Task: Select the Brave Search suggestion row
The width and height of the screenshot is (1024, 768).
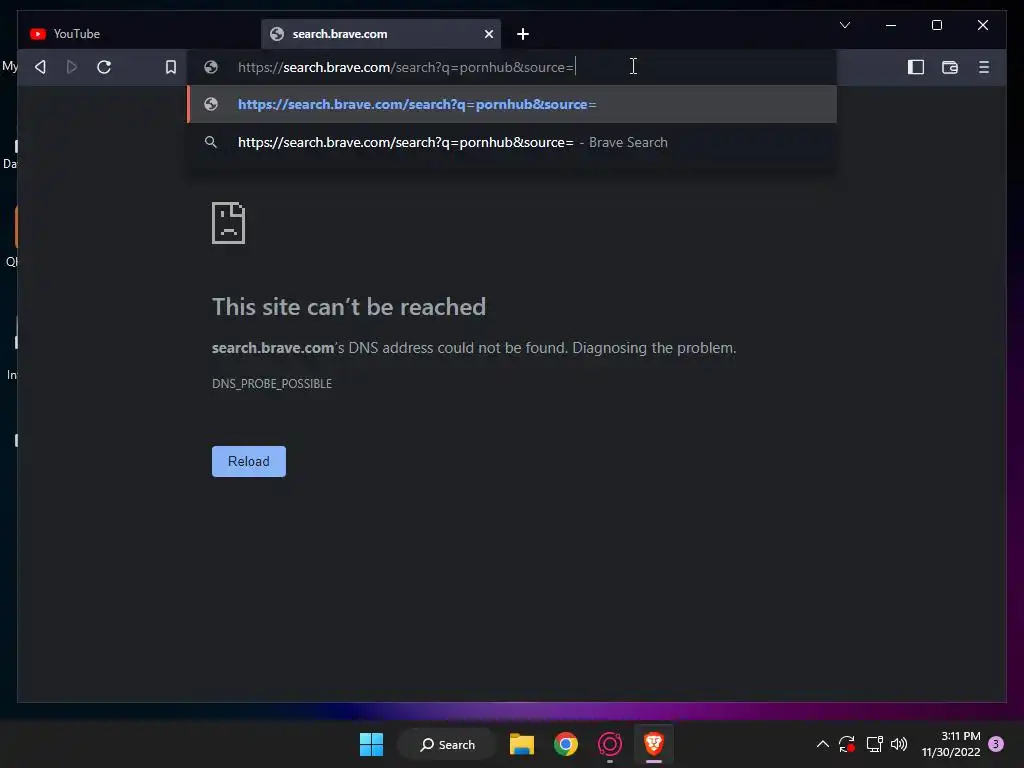Action: (x=511, y=142)
